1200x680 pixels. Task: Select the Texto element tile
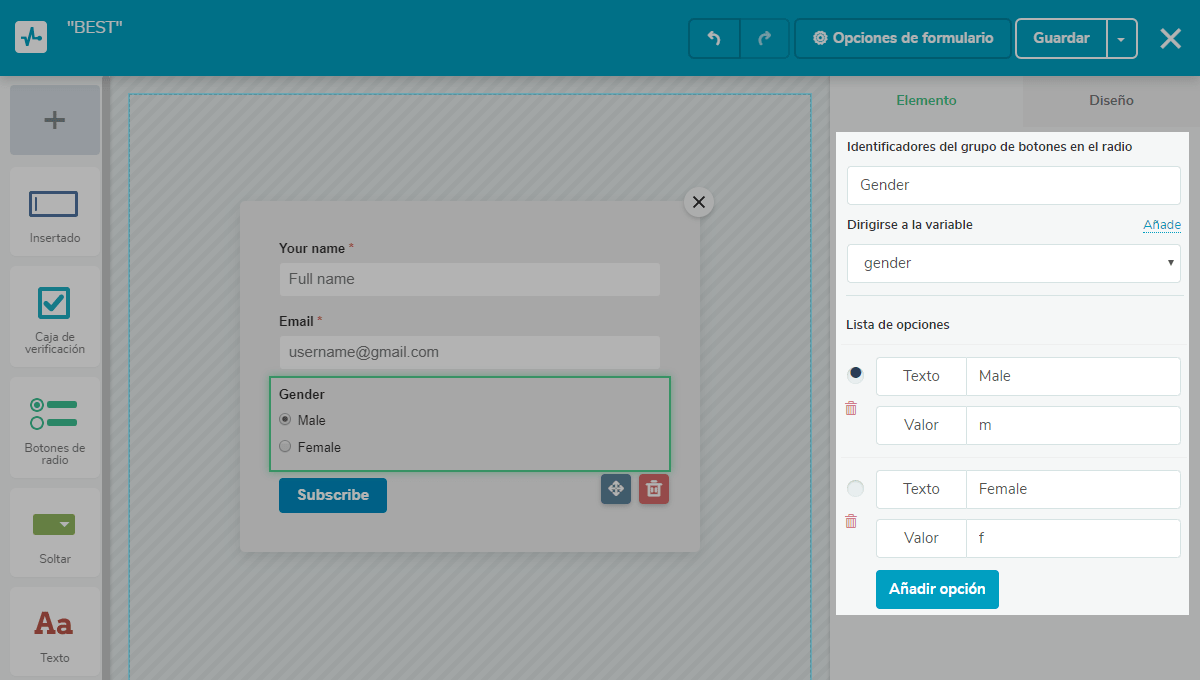(x=55, y=632)
